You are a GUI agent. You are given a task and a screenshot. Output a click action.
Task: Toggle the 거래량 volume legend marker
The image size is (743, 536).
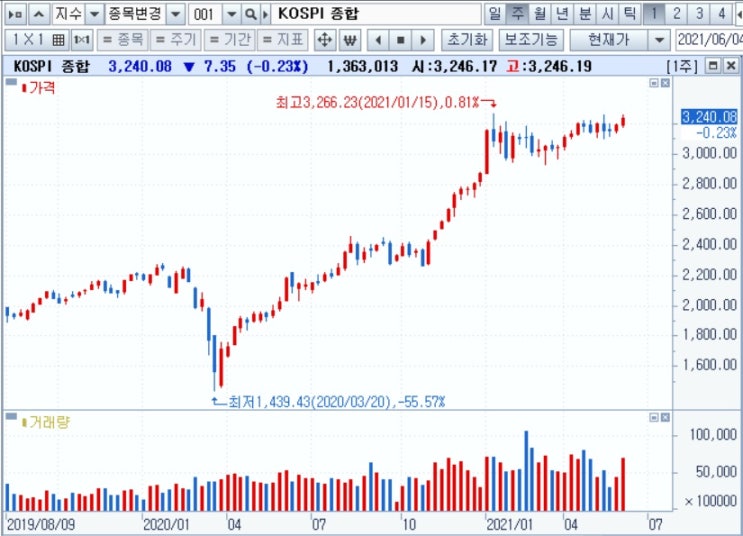[x=24, y=422]
